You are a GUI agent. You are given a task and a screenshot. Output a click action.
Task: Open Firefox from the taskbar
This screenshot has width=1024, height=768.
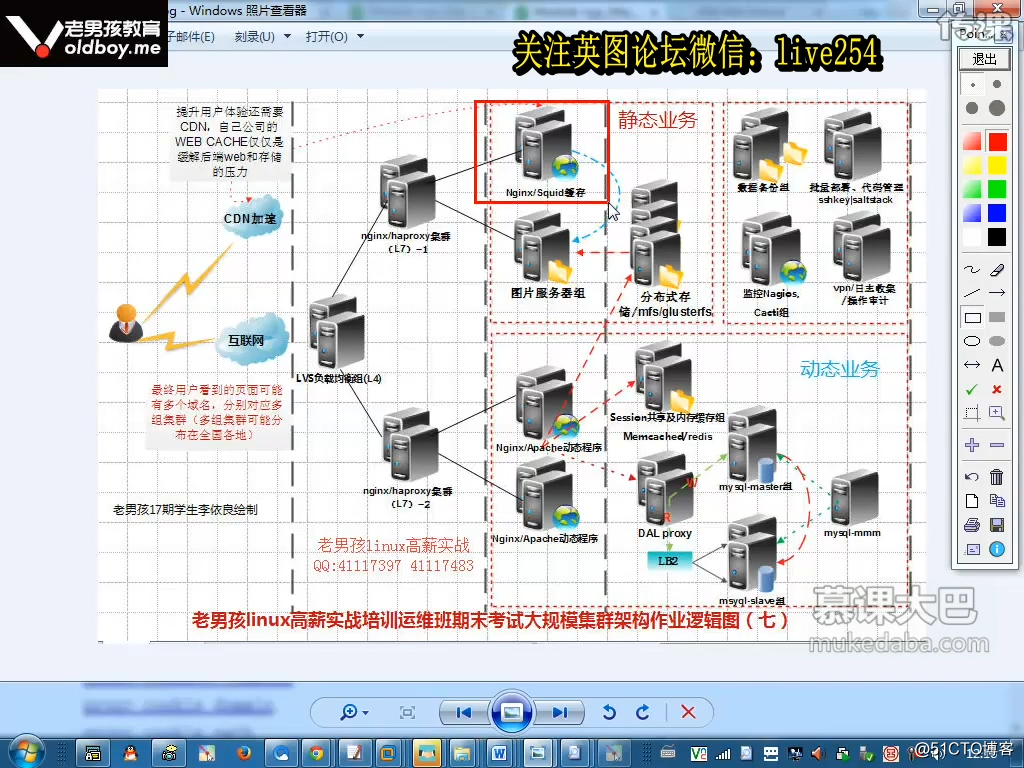point(244,754)
